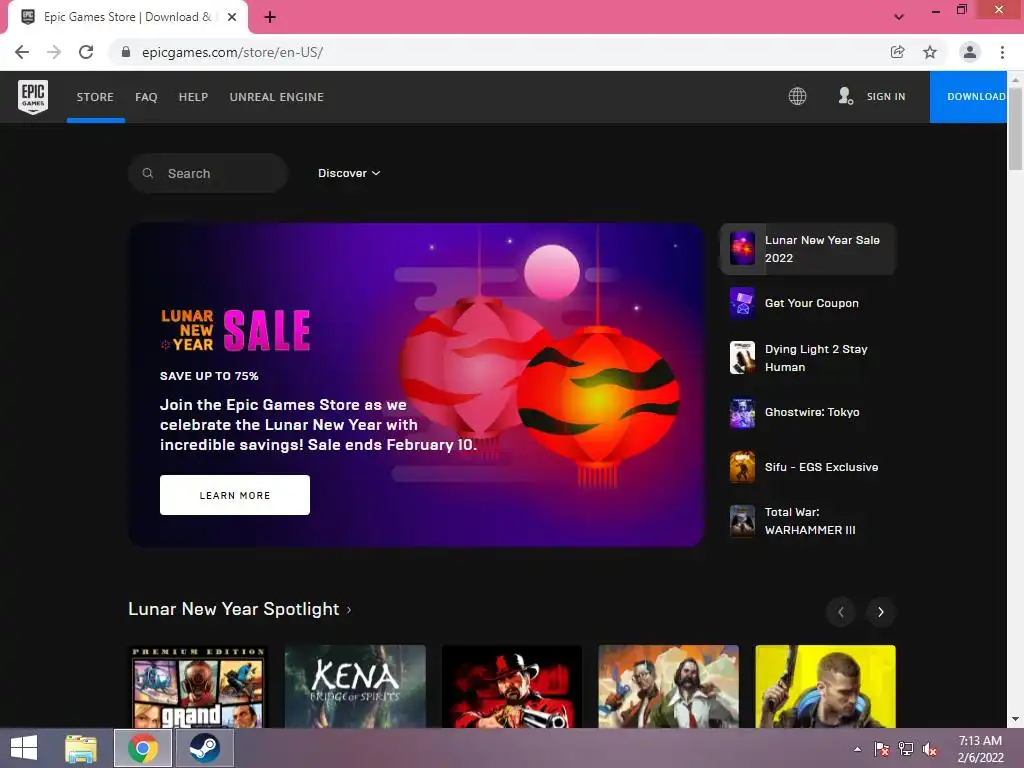Click the Lunar New Year Sale hero banner image

[416, 385]
